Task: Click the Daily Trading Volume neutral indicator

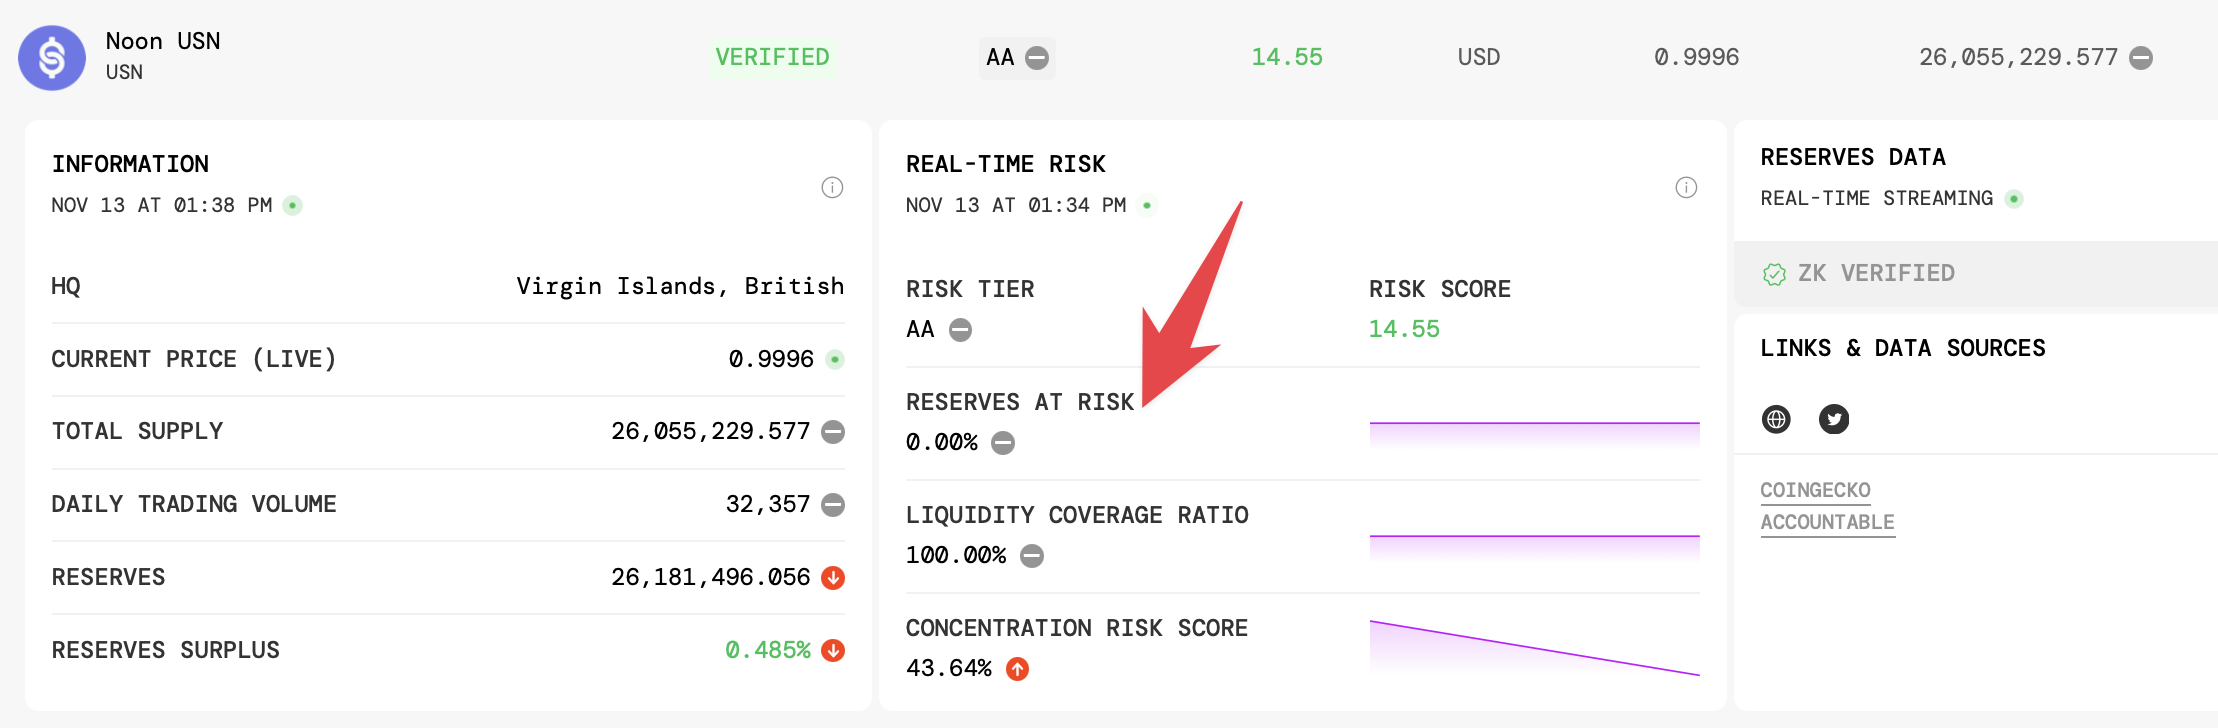Action: tap(833, 505)
